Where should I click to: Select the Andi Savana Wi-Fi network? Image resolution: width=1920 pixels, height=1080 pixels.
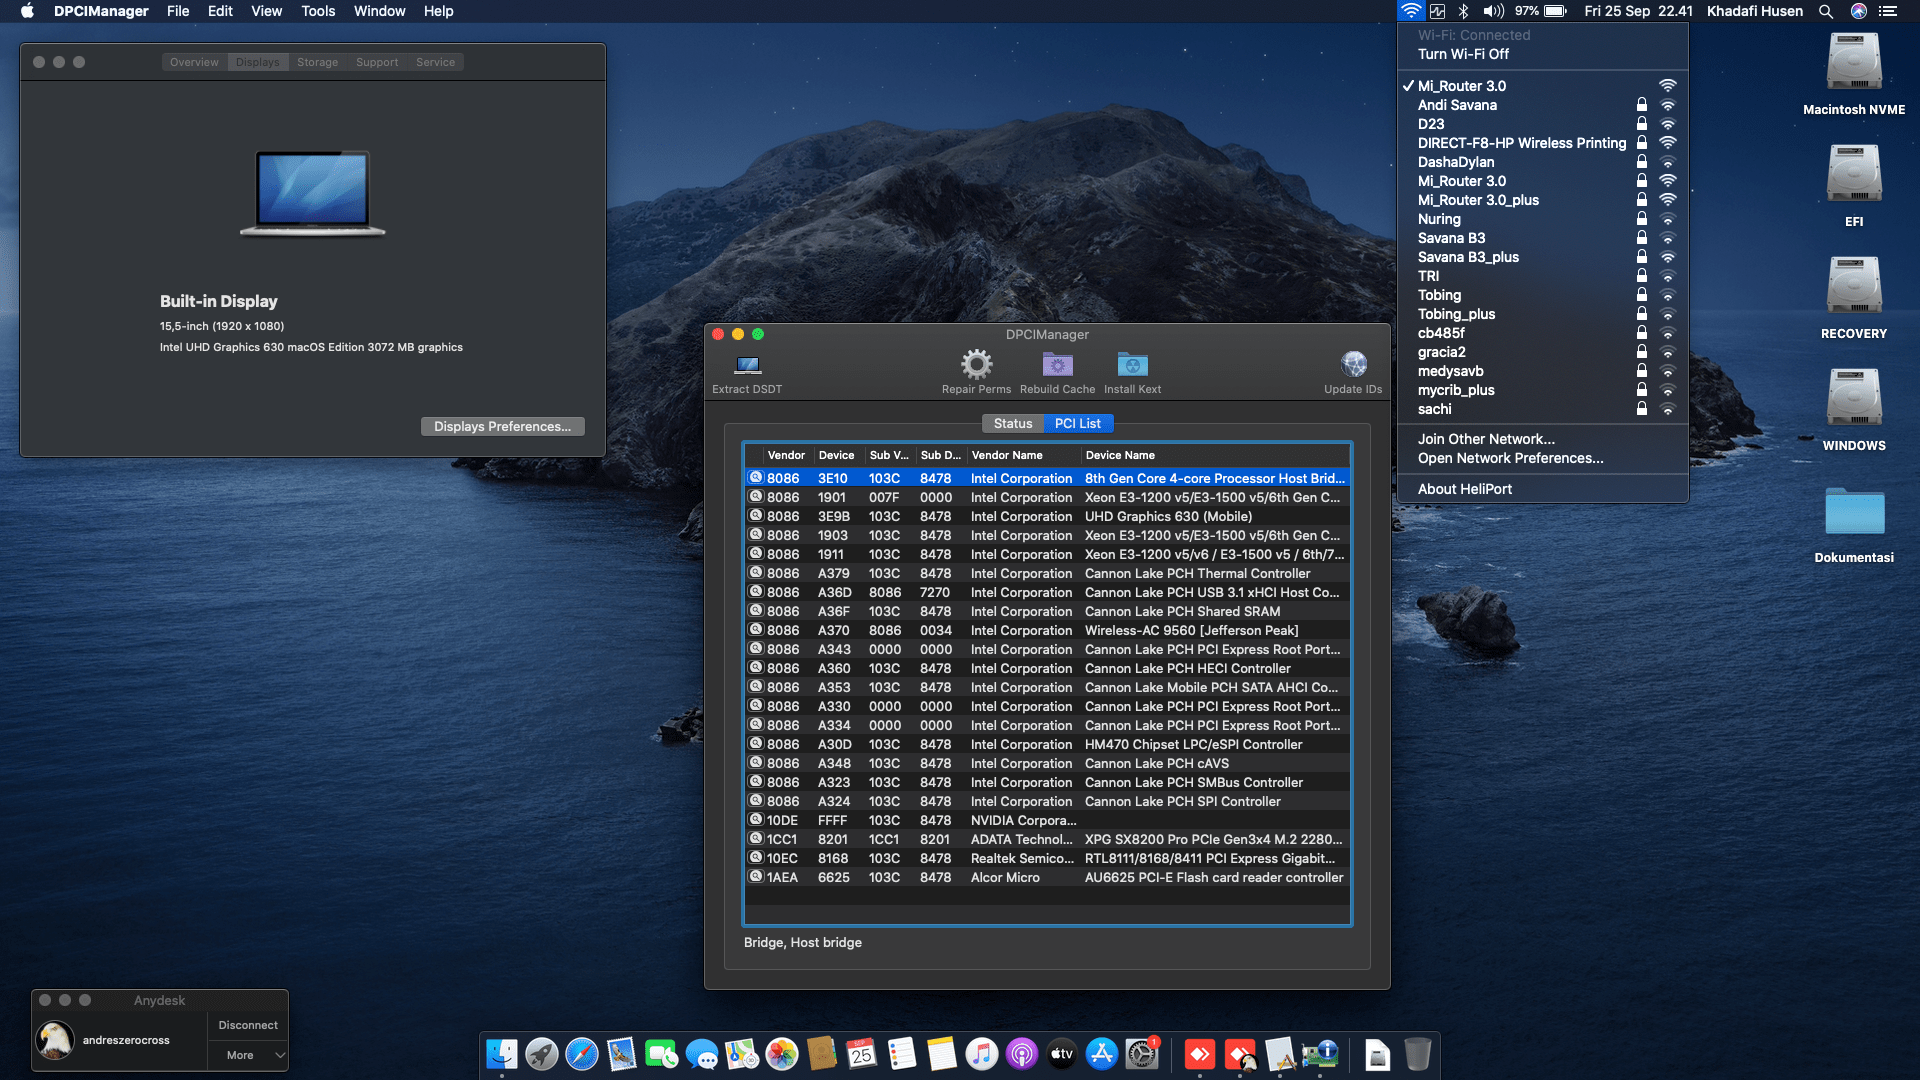click(1457, 105)
